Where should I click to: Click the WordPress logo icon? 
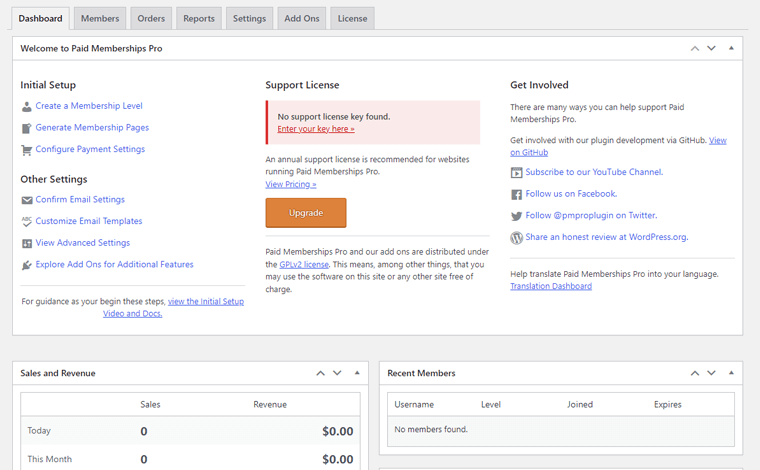pos(517,237)
